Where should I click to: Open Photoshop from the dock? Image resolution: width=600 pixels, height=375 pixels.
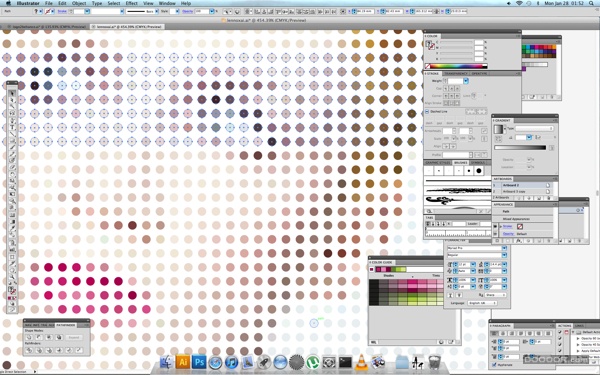click(199, 362)
